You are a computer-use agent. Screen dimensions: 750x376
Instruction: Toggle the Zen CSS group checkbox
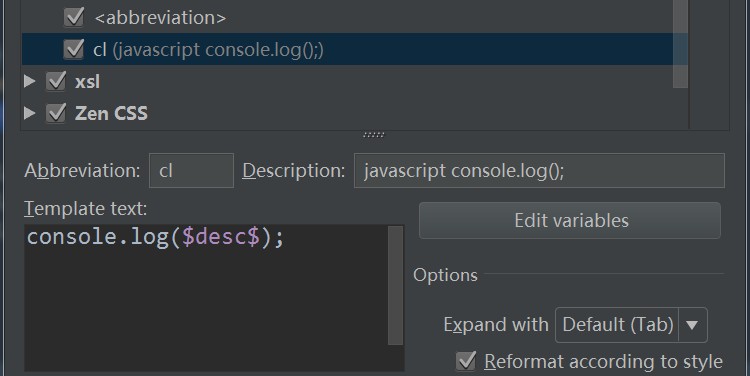[x=55, y=113]
